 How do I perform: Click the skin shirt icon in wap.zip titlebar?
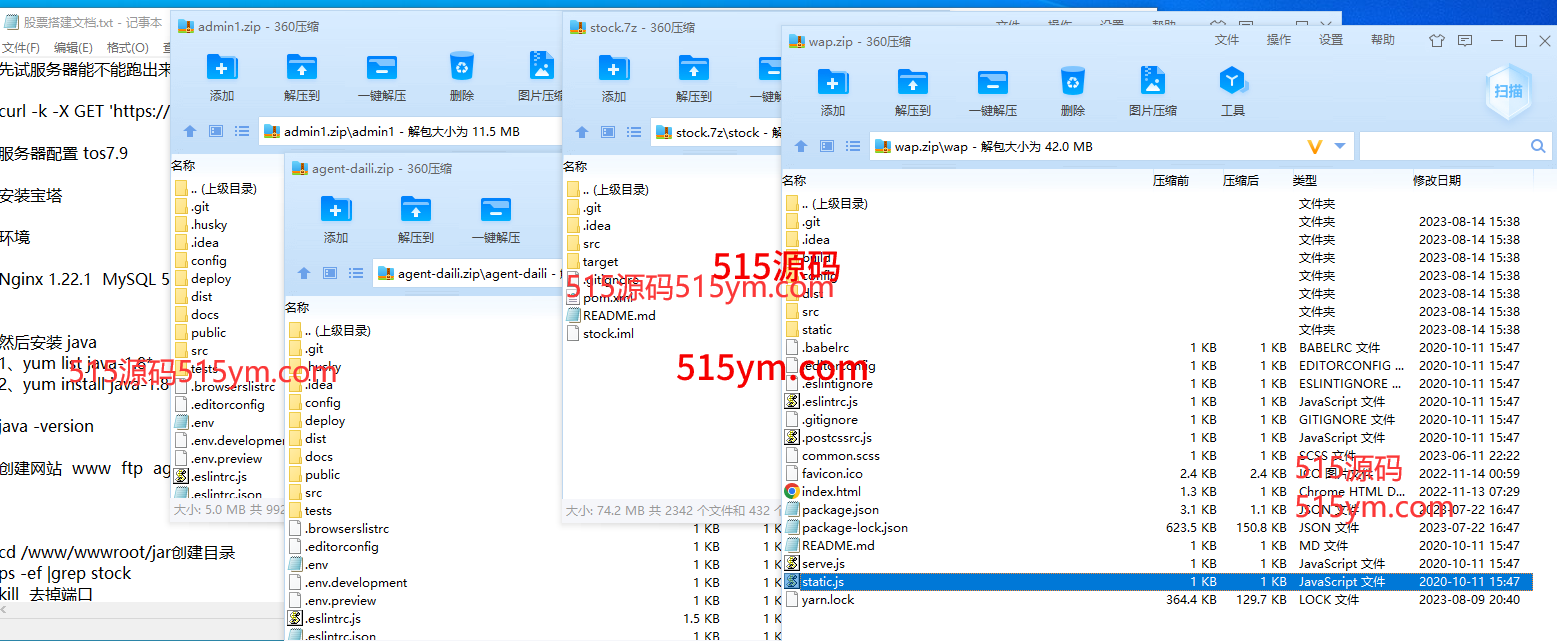click(x=1437, y=41)
